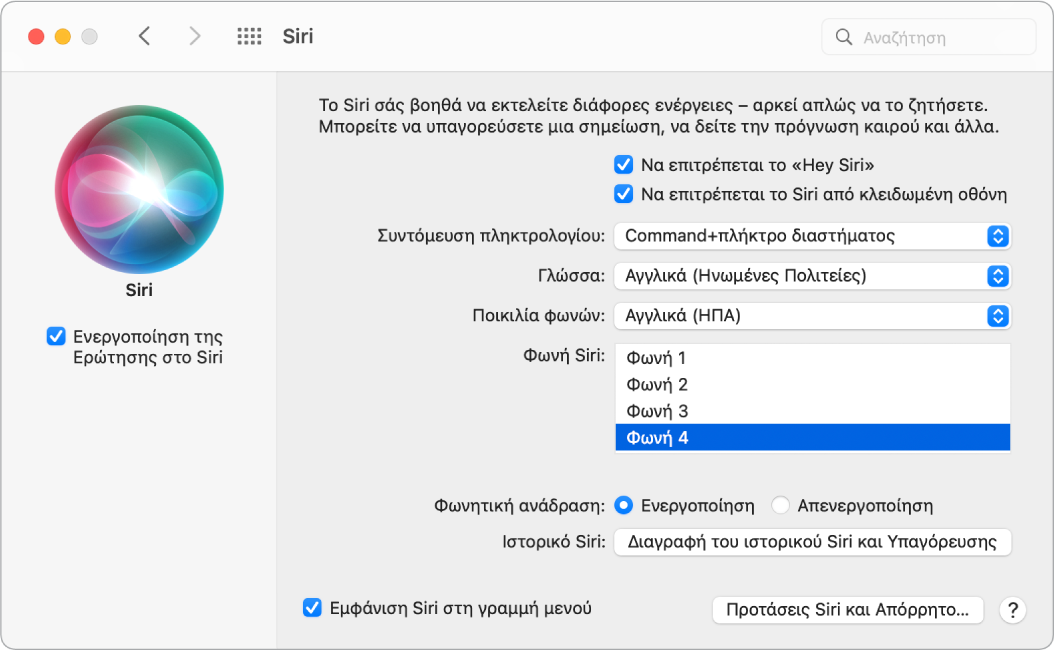This screenshot has height=652, width=1056.
Task: Uncheck Ενεργοποίηση της Ερώτησης στο Siri
Action: point(55,337)
